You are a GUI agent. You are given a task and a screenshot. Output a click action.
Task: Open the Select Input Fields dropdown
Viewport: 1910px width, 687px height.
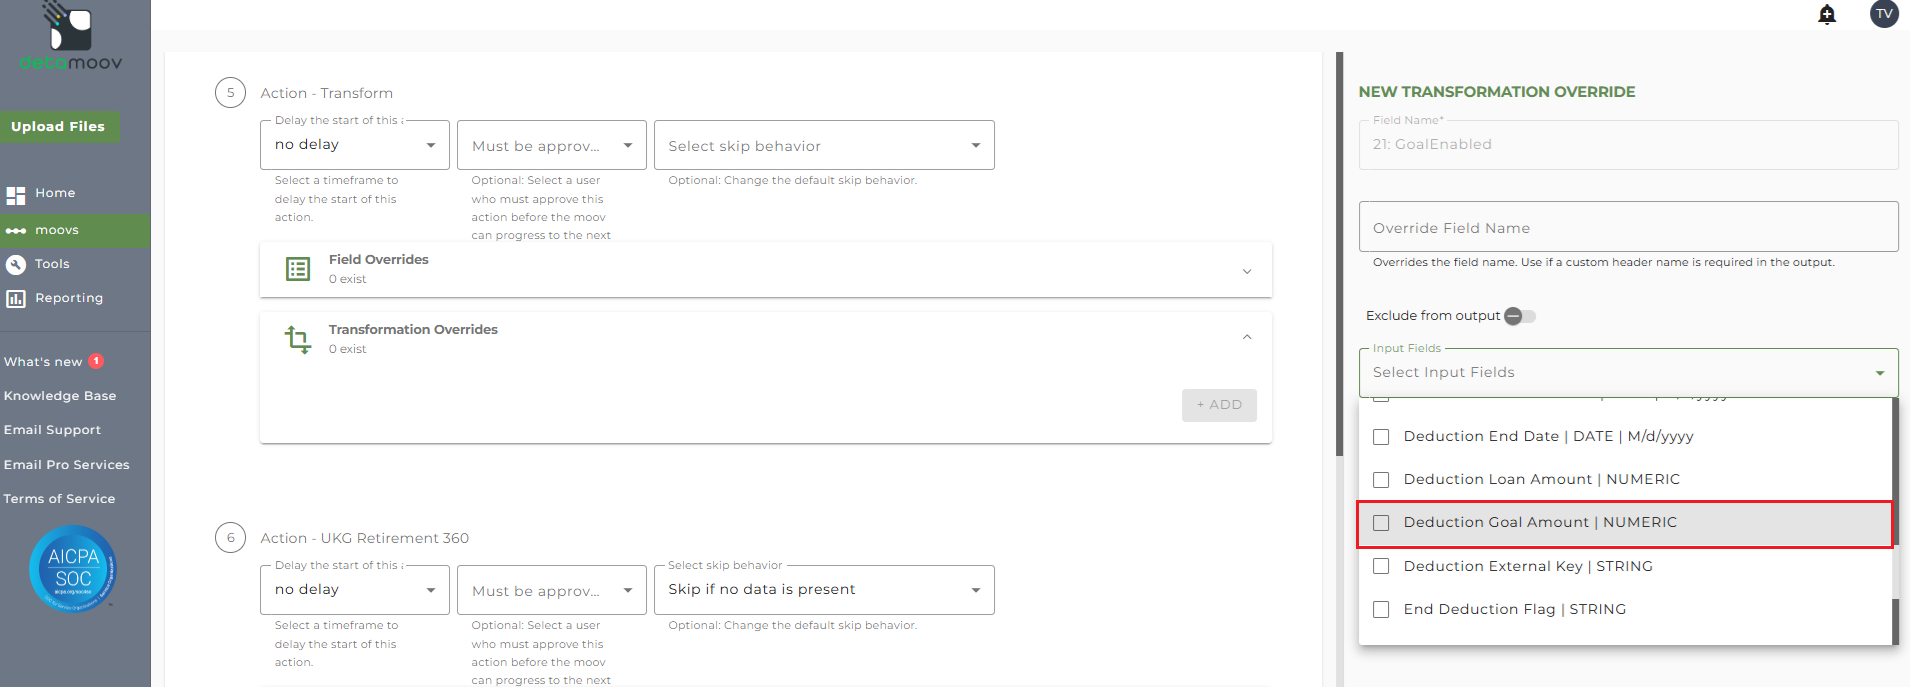tap(1628, 373)
